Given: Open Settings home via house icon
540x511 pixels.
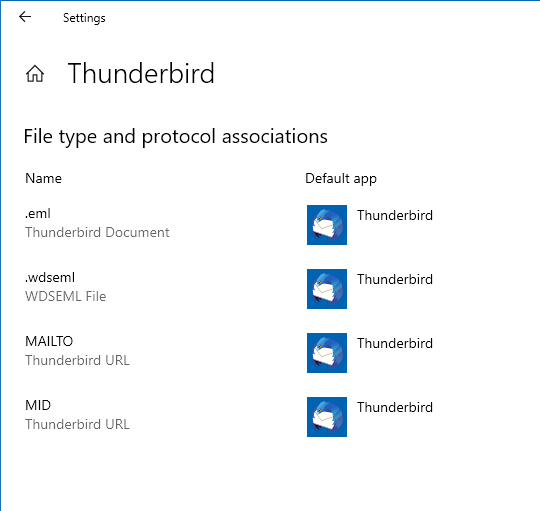Looking at the screenshot, I should point(35,73).
